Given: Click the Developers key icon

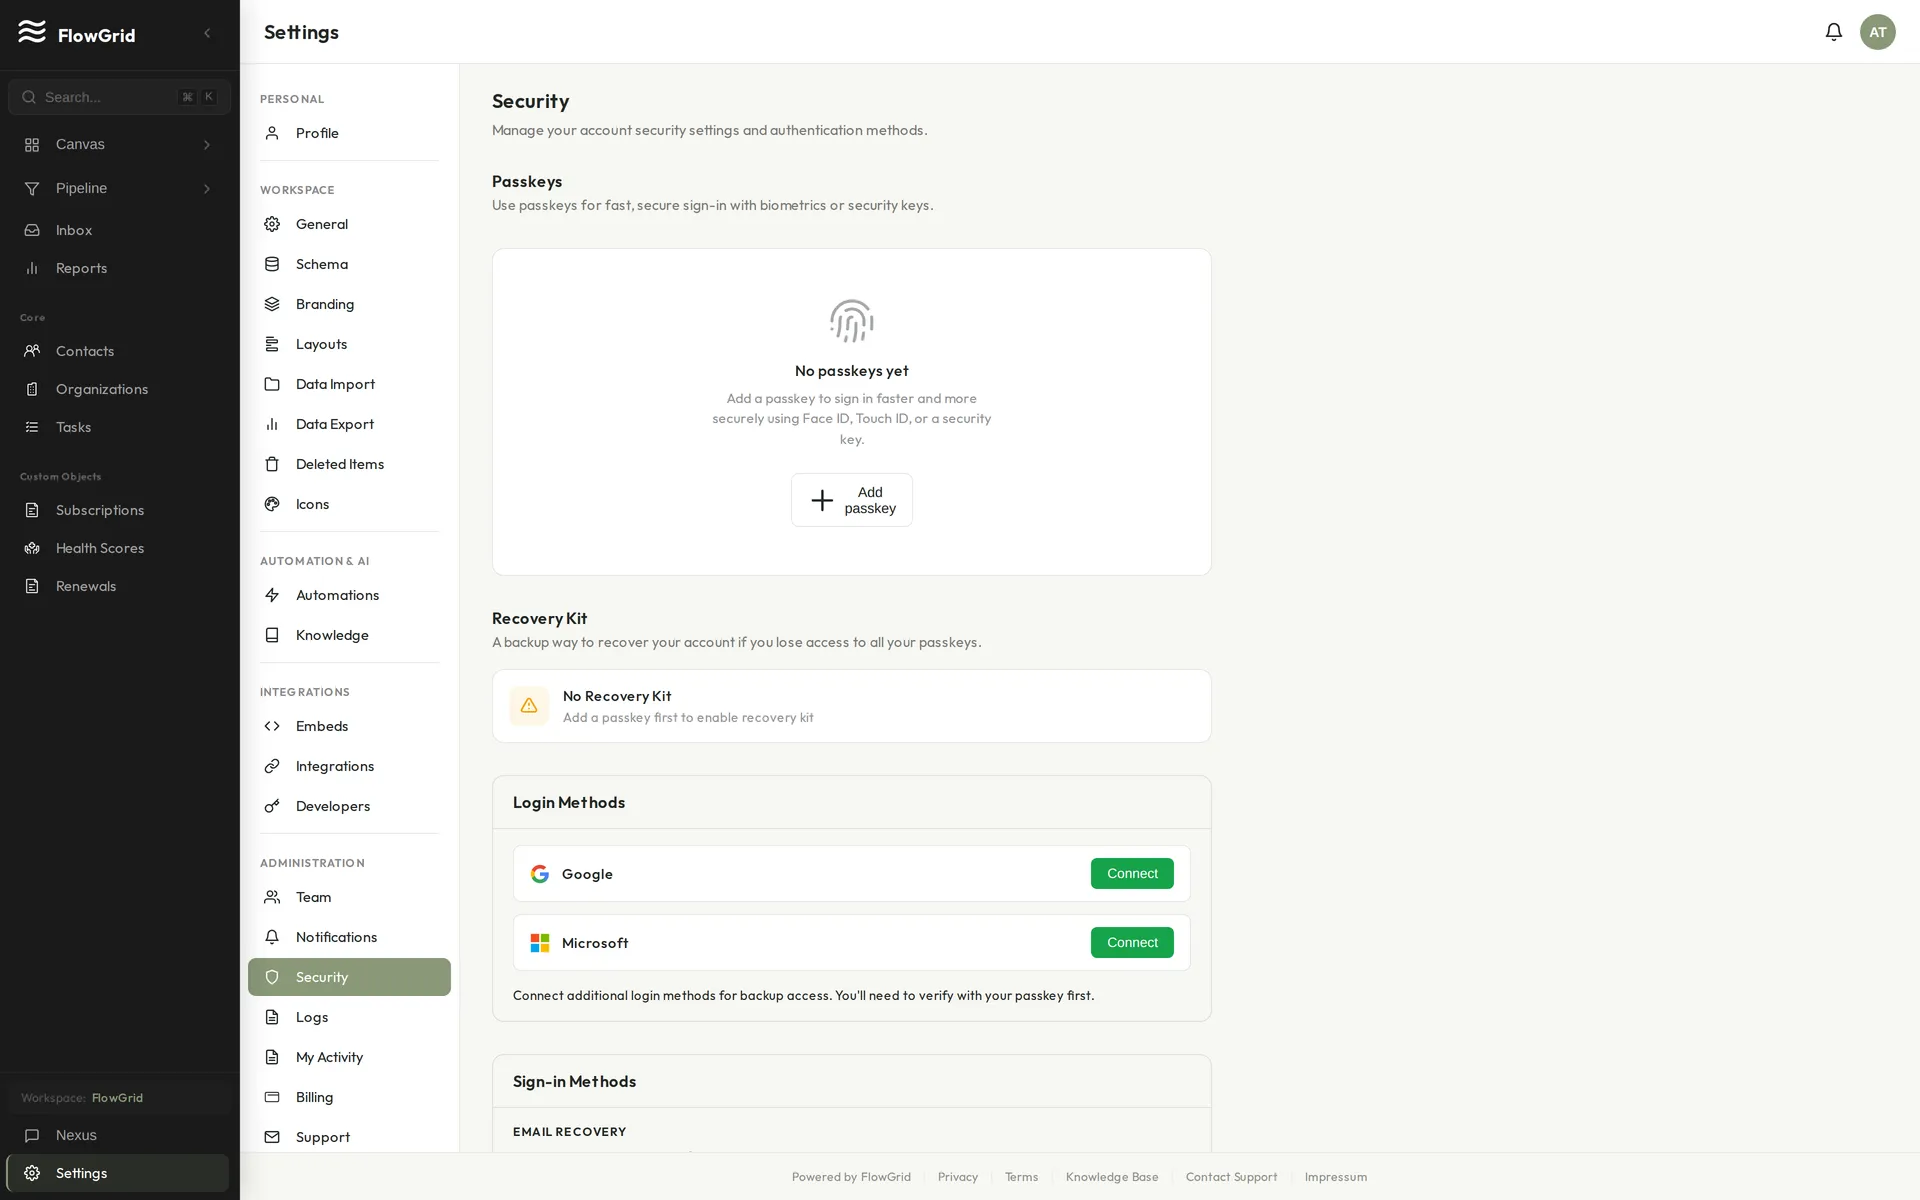Looking at the screenshot, I should pos(272,806).
